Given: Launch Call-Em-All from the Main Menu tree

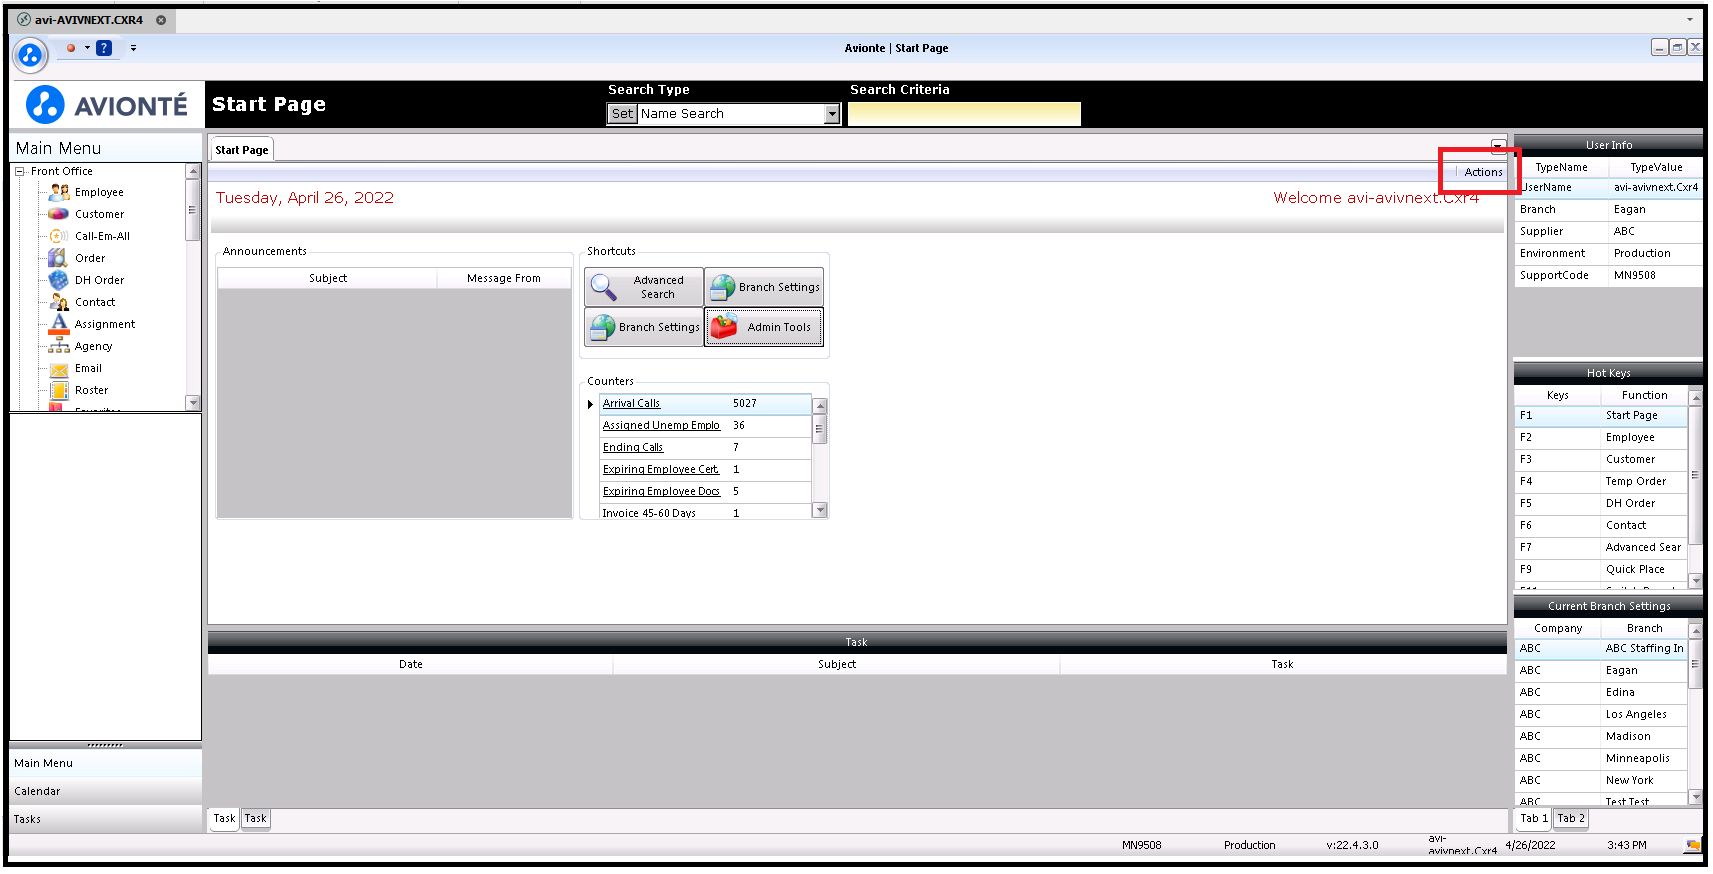Looking at the screenshot, I should coord(102,236).
